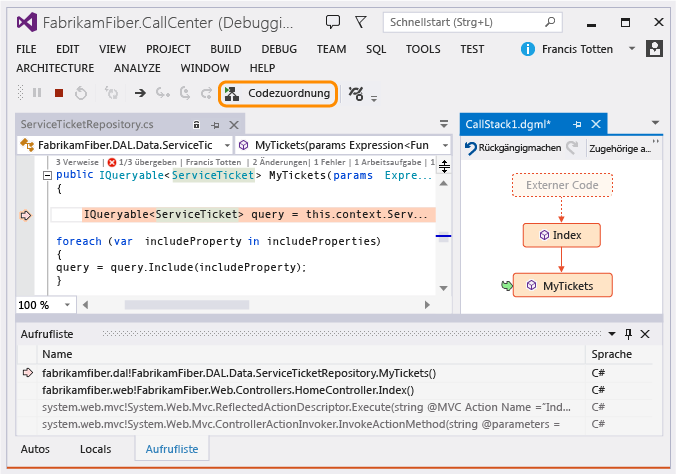Viewport: 676px width, 474px height.
Task: Click editor horizontal scrollbar right arrow
Action: click(427, 305)
